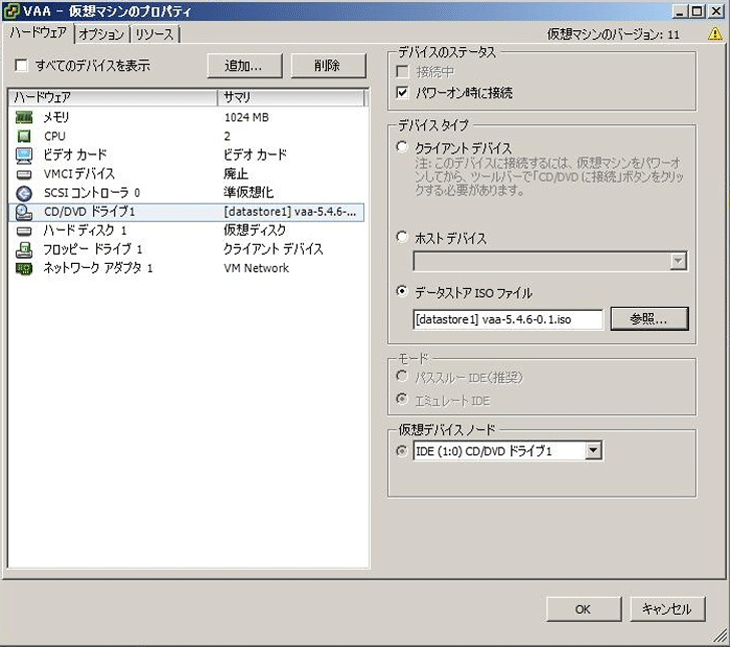Select the floppy drive 1 icon
Viewport: 730px width, 647px height.
[25, 249]
